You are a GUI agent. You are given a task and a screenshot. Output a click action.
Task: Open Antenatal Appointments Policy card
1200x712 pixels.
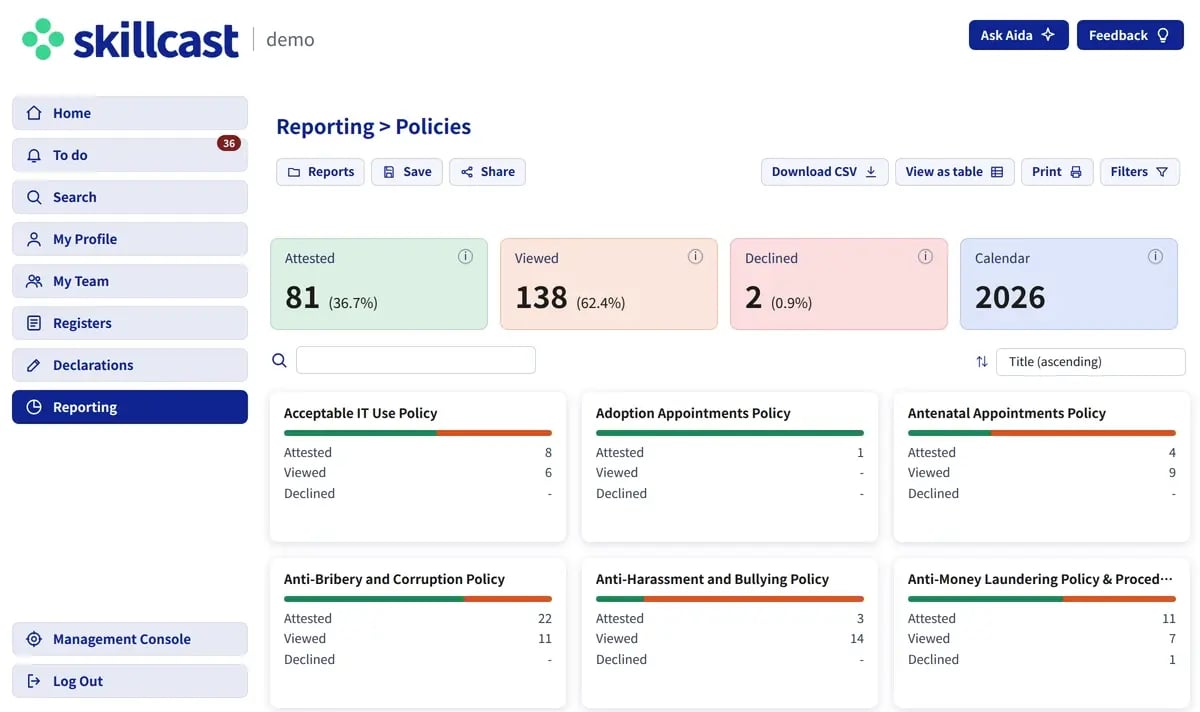[1042, 467]
